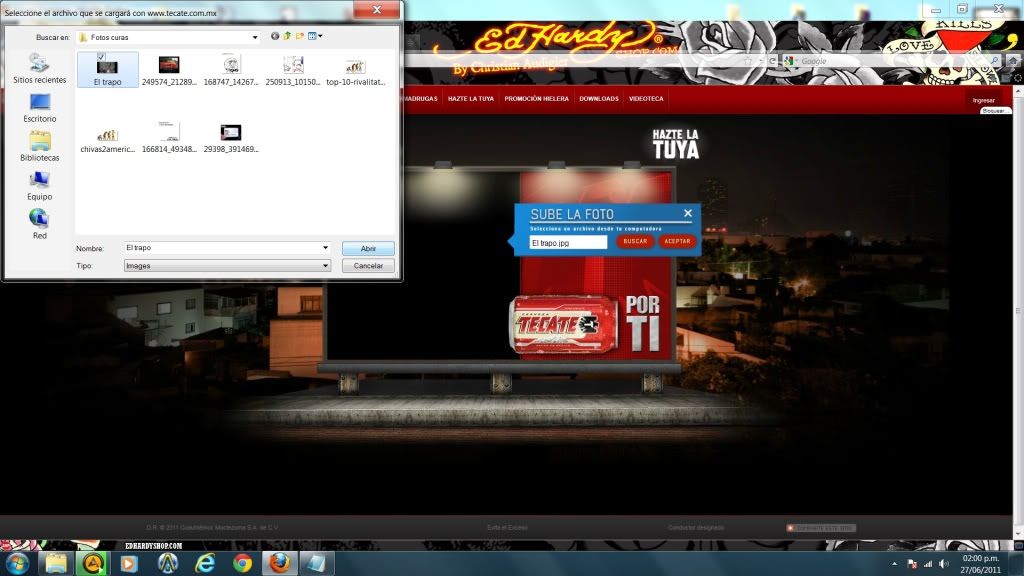This screenshot has height=576, width=1024.
Task: Click the Action Center flag tray icon
Action: (912, 564)
